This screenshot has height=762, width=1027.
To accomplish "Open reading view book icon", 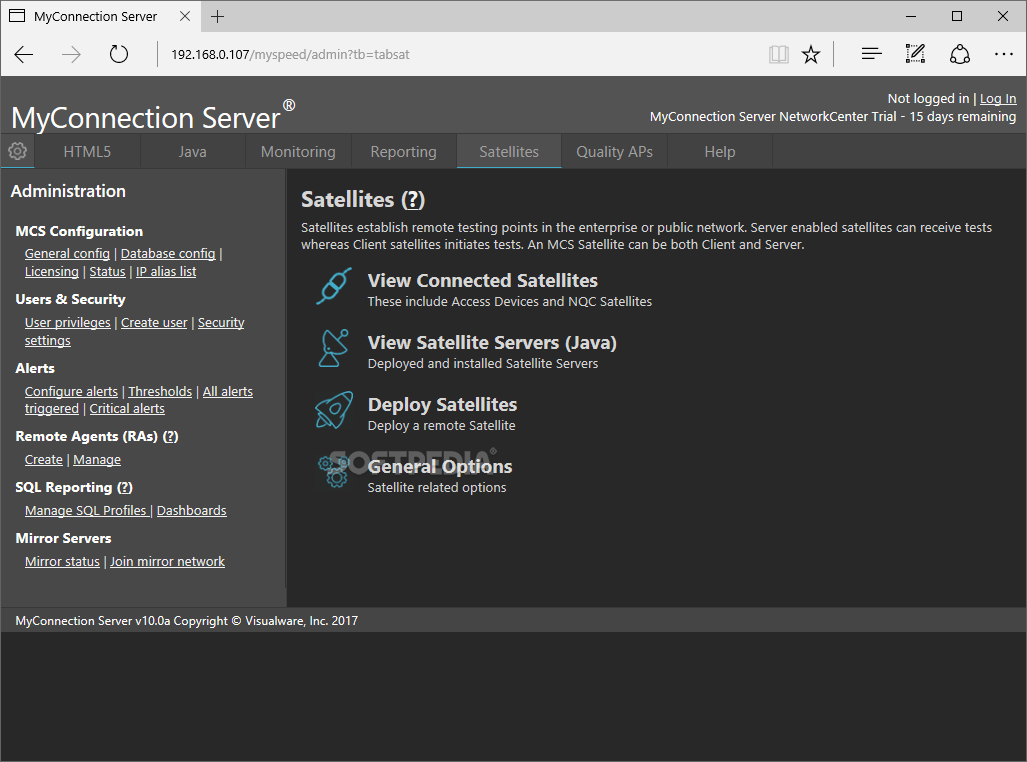I will coord(778,54).
